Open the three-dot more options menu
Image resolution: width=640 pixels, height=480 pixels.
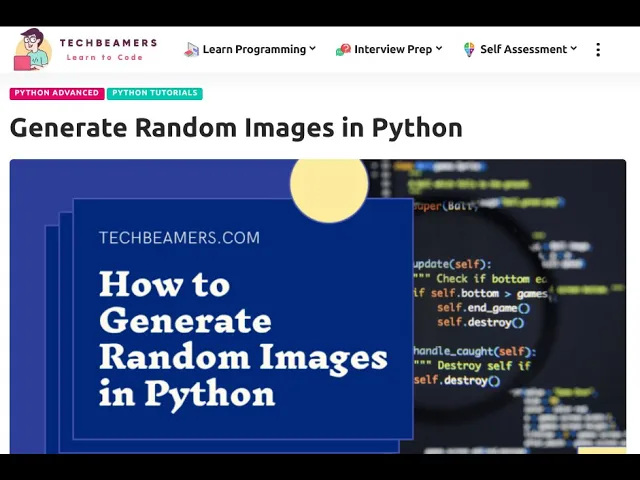click(598, 50)
